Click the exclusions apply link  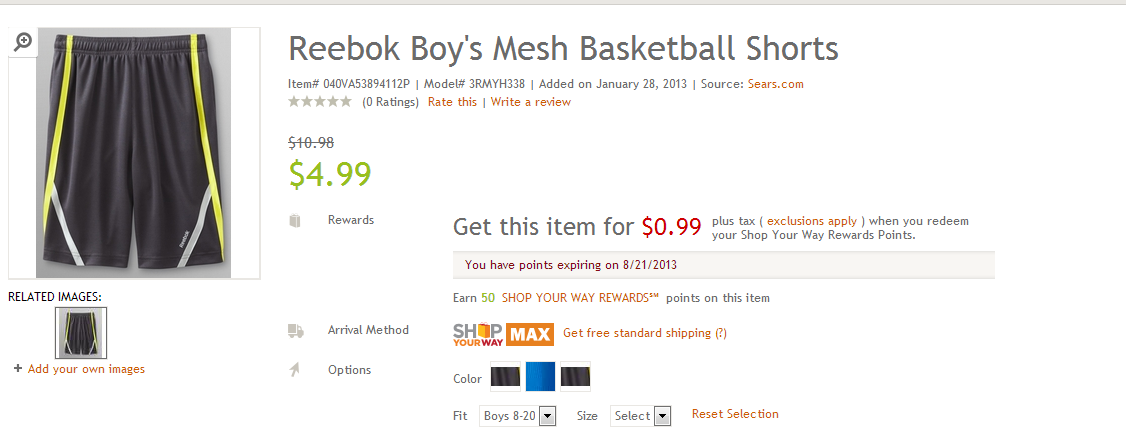[812, 221]
